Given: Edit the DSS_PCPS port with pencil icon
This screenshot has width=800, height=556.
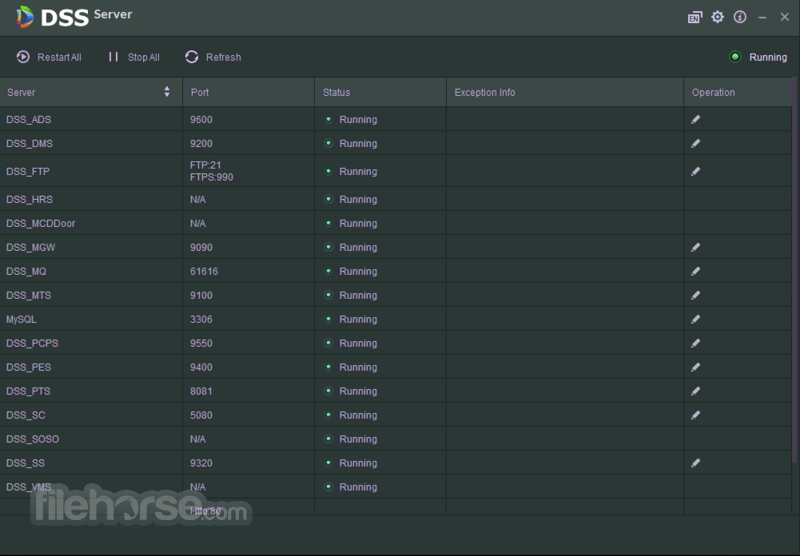Looking at the screenshot, I should click(x=695, y=343).
